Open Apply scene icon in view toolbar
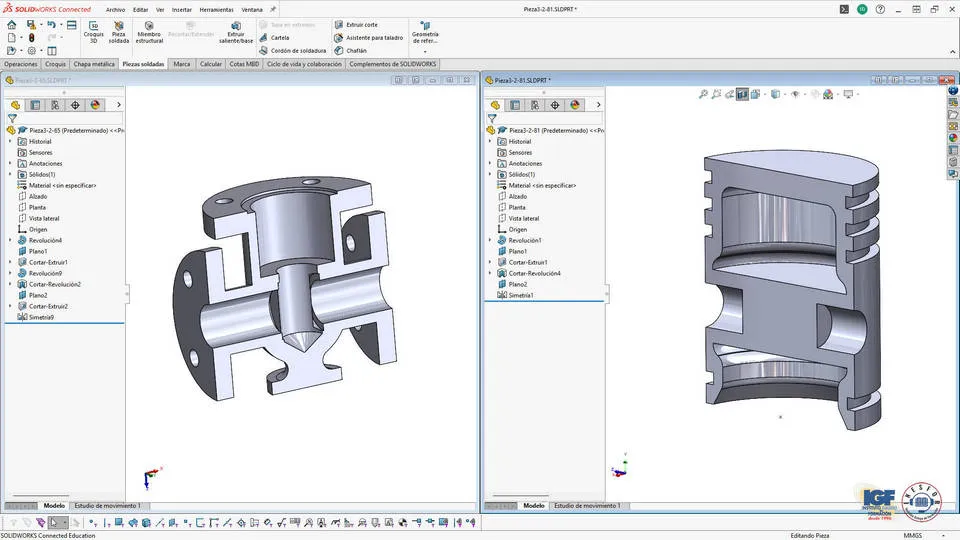 828,94
